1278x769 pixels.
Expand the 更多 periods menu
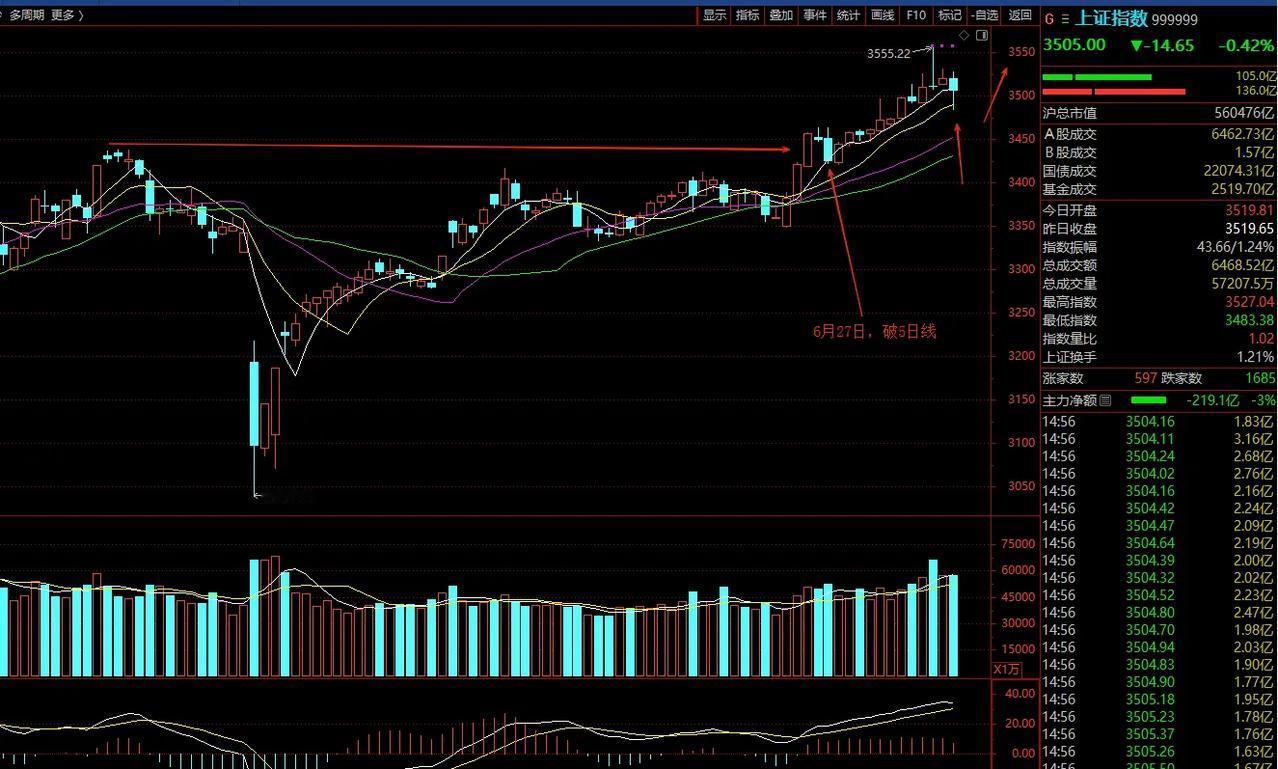(x=66, y=15)
